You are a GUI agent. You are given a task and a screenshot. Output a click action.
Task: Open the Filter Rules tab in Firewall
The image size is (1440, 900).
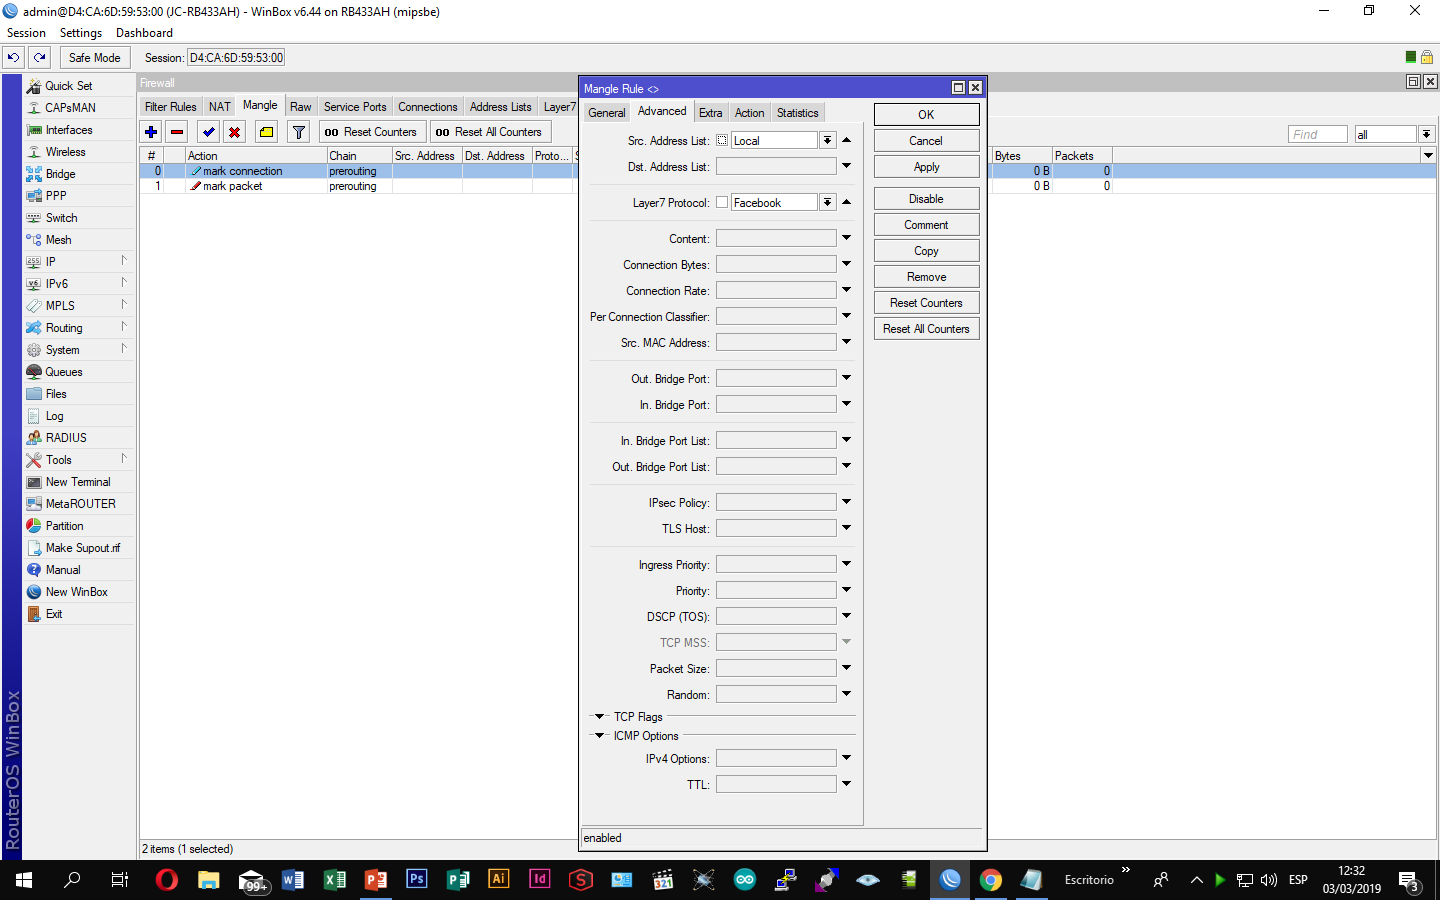coord(171,107)
